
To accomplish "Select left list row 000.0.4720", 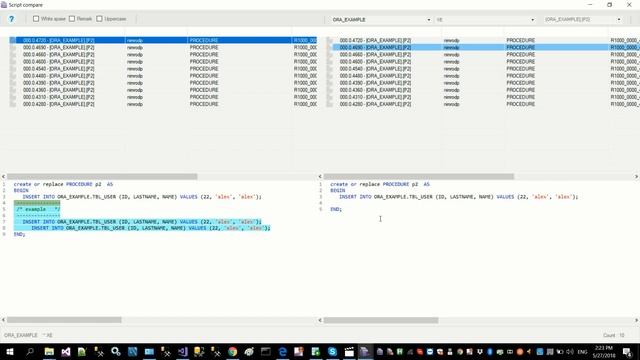I will point(163,40).
